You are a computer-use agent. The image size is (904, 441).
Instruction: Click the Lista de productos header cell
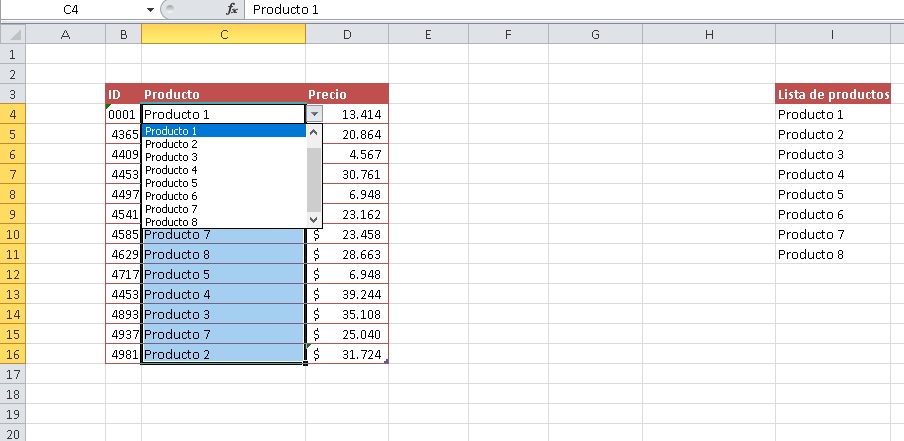pos(833,95)
